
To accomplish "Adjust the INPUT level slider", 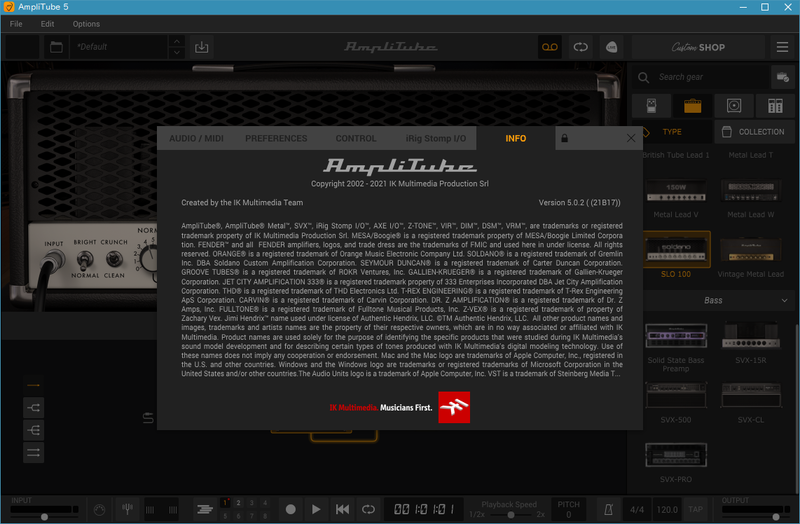I will pos(44,517).
